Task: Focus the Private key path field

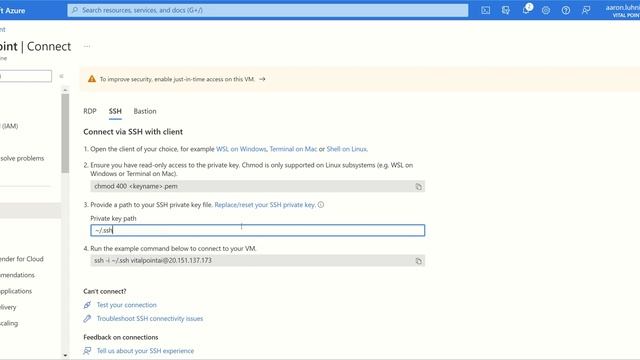Action: 258,230
